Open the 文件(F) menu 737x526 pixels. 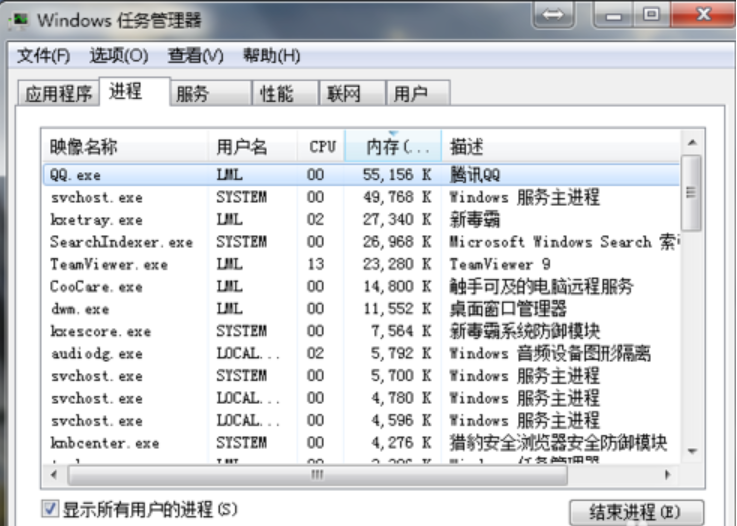point(44,55)
